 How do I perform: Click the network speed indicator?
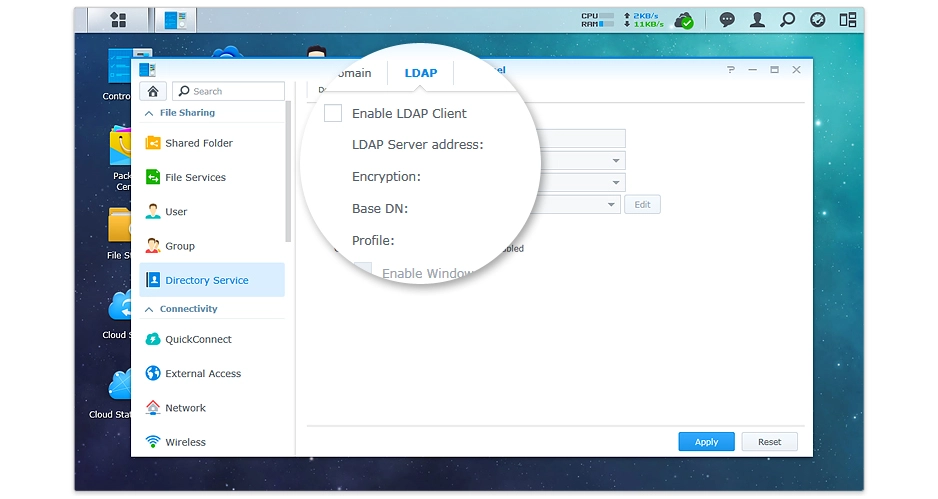pos(644,20)
